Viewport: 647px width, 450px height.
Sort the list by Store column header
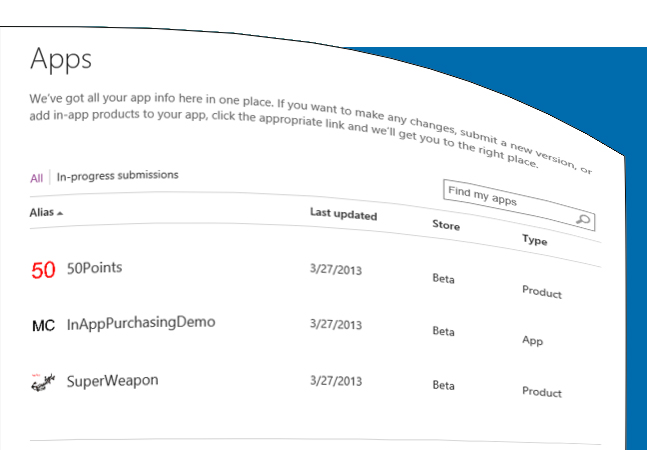point(446,226)
